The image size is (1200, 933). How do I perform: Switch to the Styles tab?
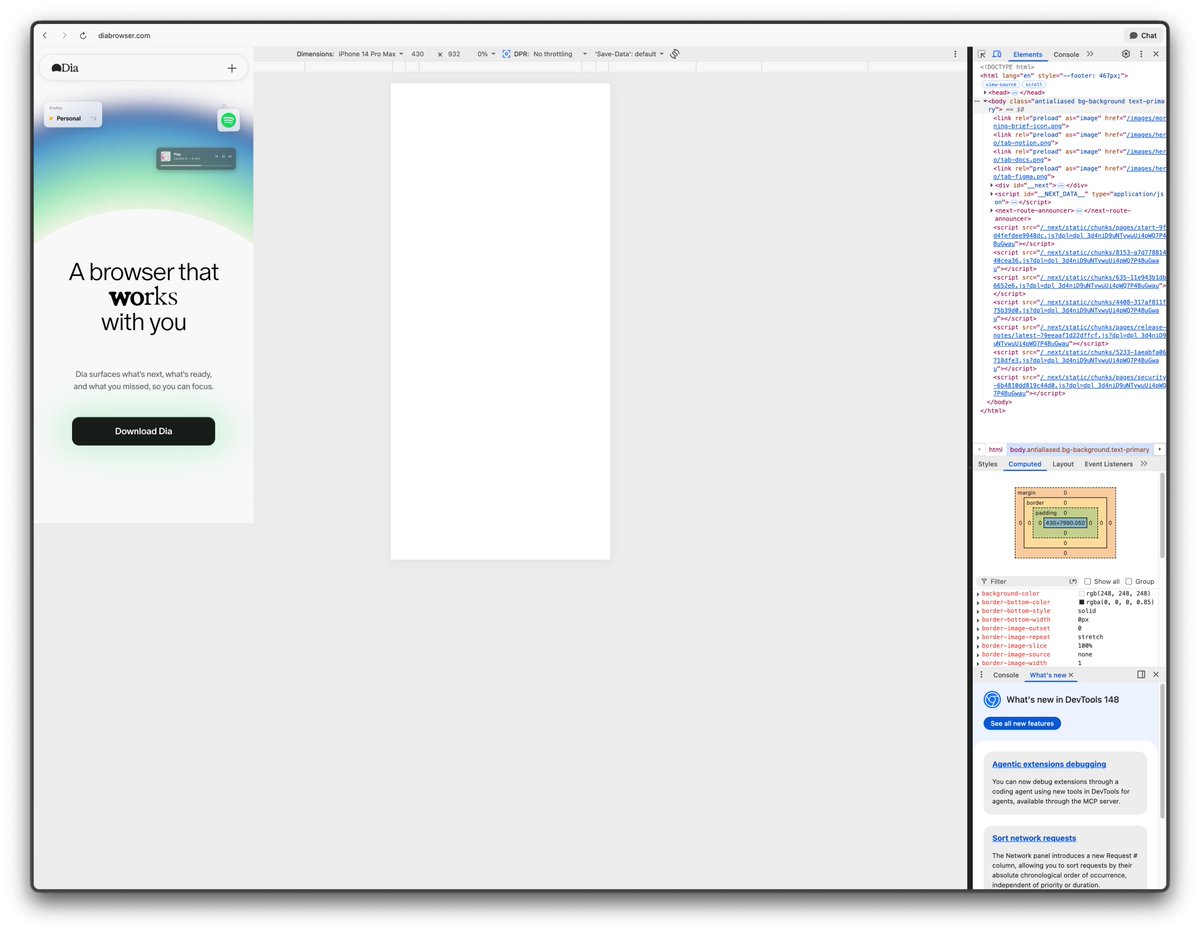pos(987,464)
